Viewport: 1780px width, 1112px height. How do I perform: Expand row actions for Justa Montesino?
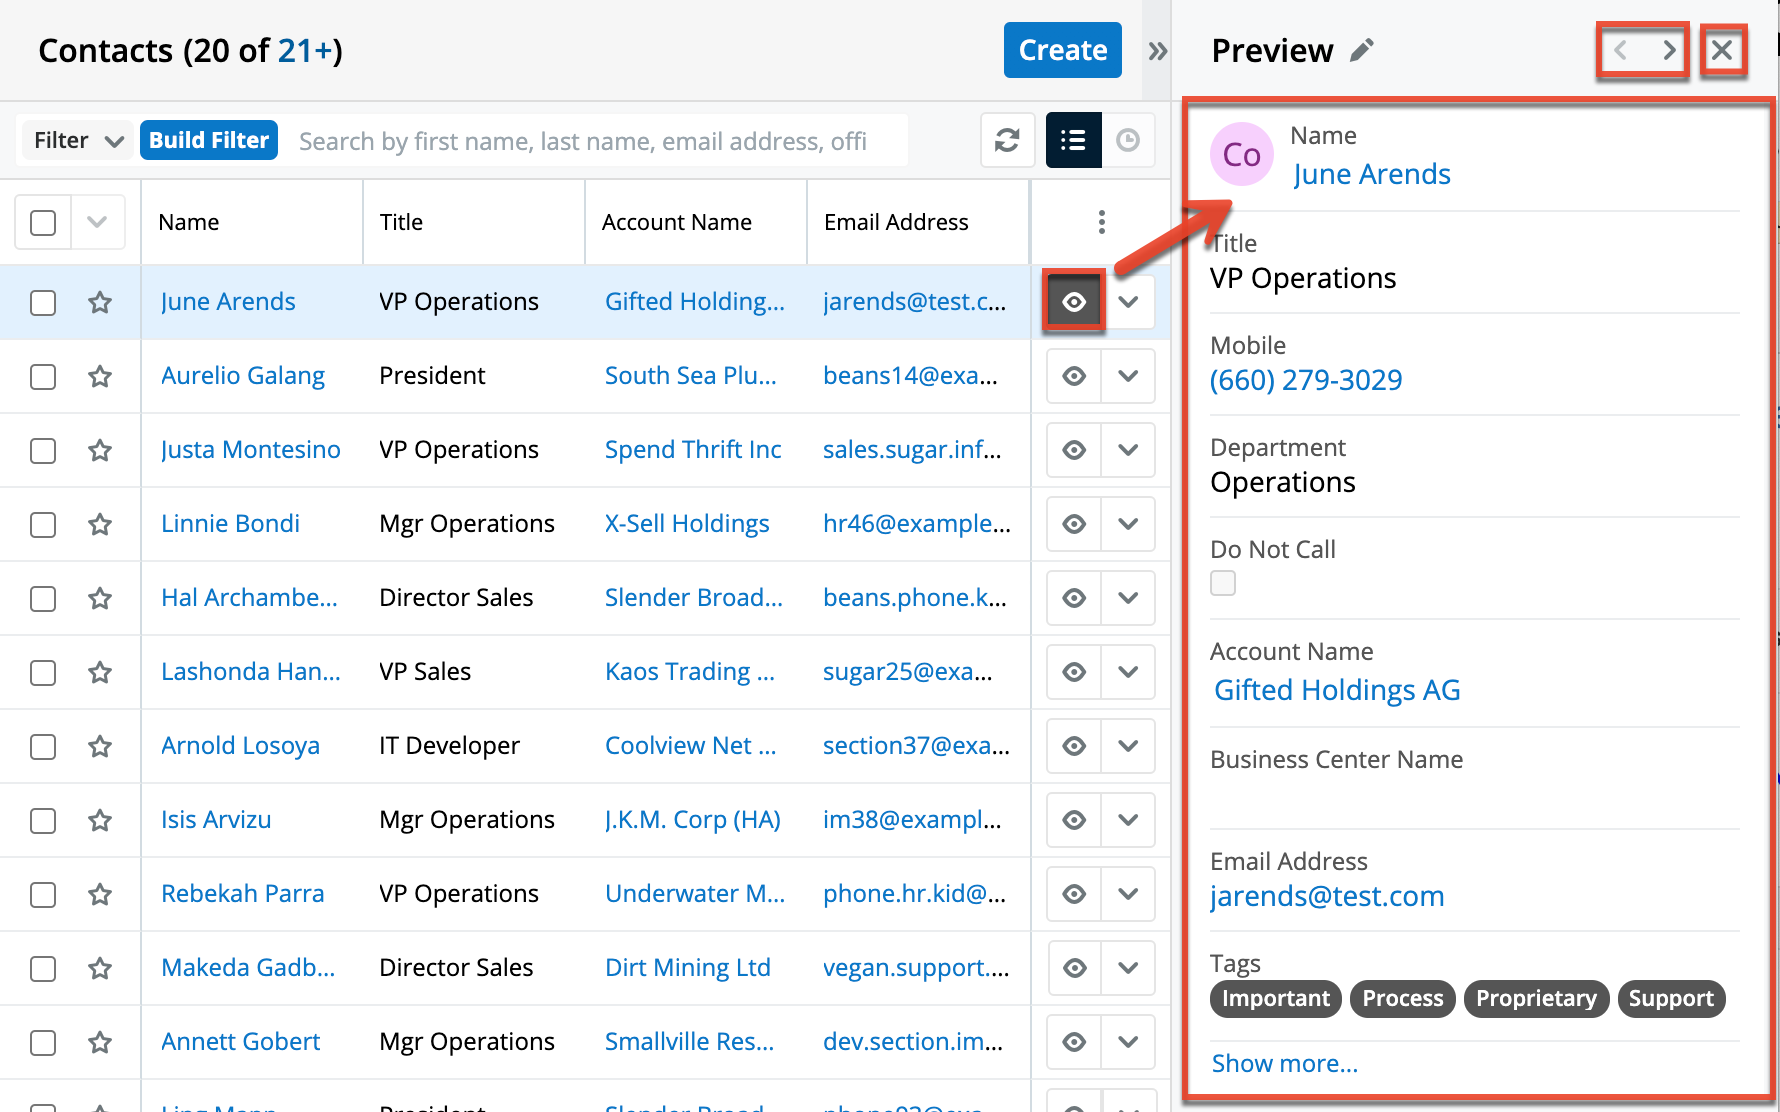click(x=1128, y=450)
